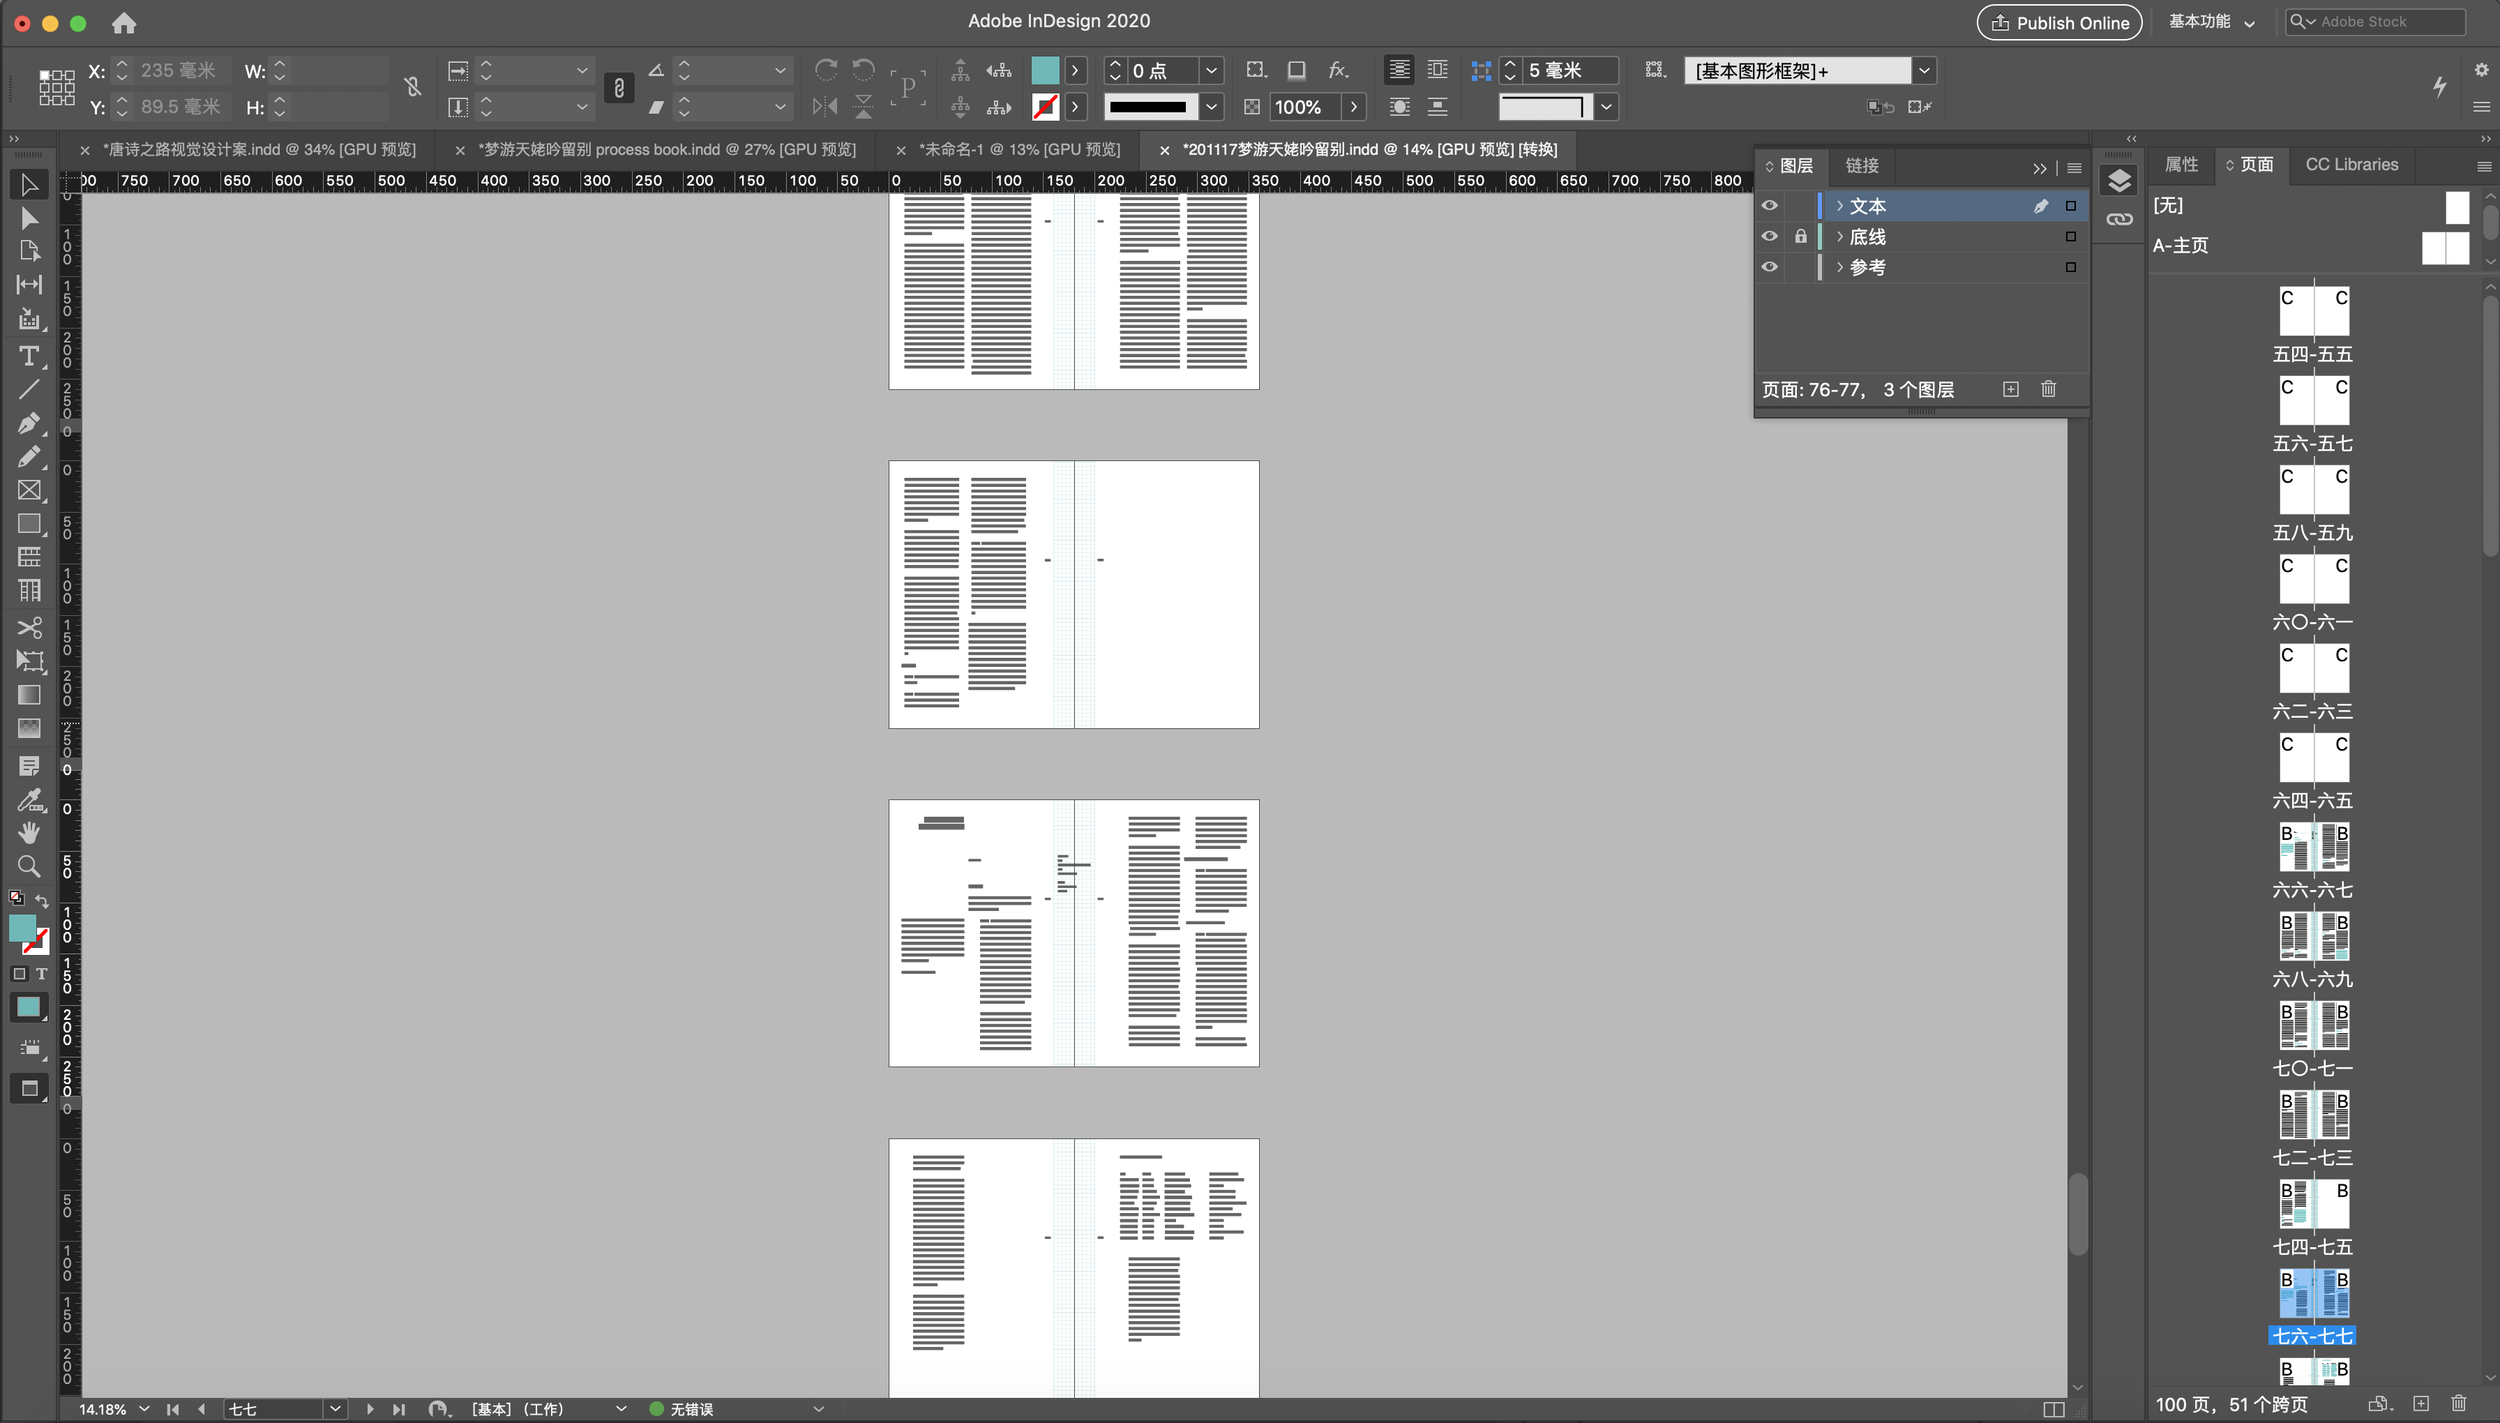The image size is (2500, 1423).
Task: Select the Gap tool
Action: point(29,285)
